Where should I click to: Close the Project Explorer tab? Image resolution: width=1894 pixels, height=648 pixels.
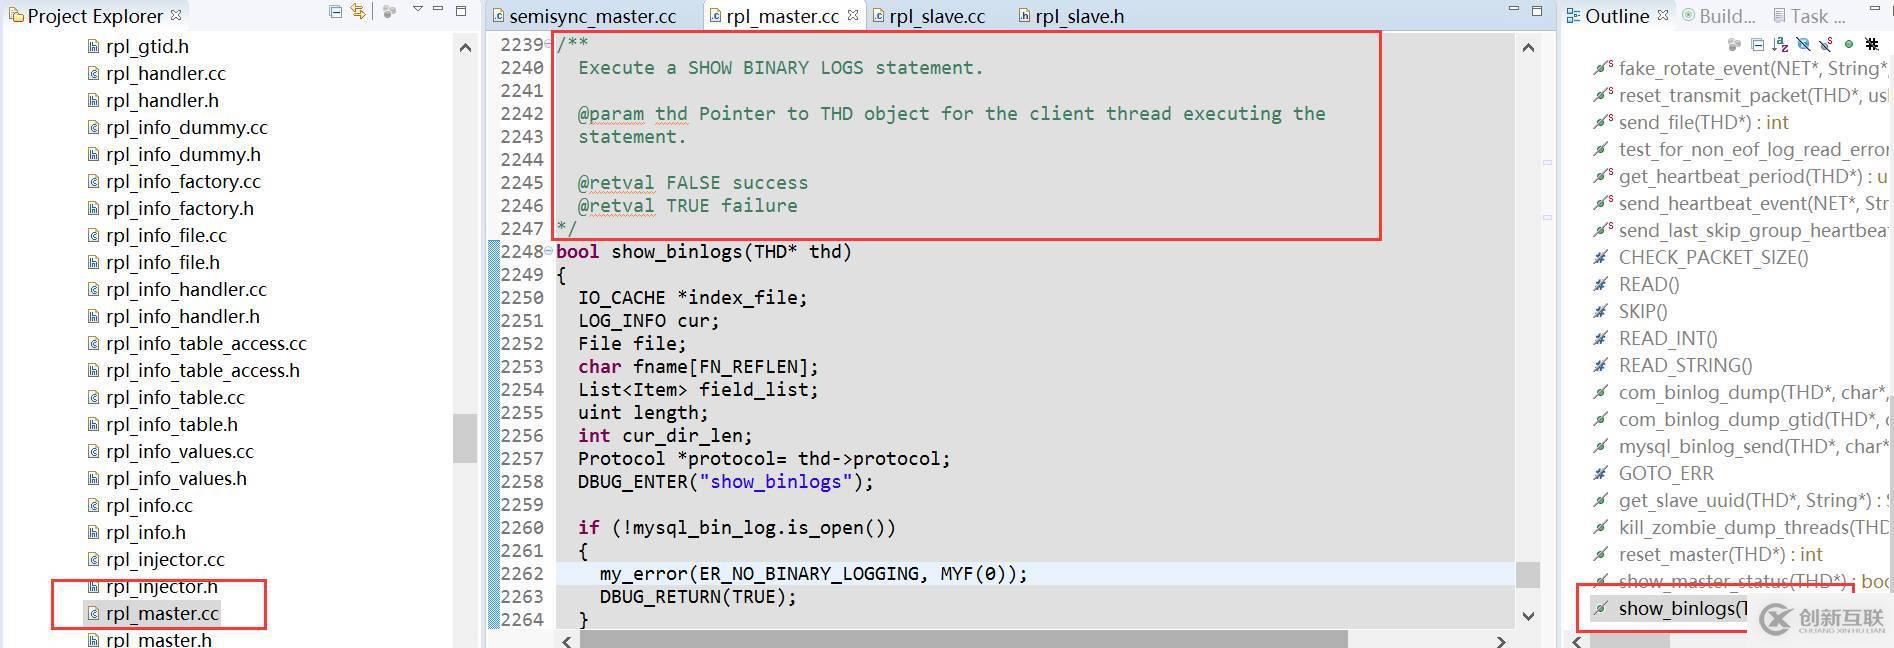[x=176, y=15]
